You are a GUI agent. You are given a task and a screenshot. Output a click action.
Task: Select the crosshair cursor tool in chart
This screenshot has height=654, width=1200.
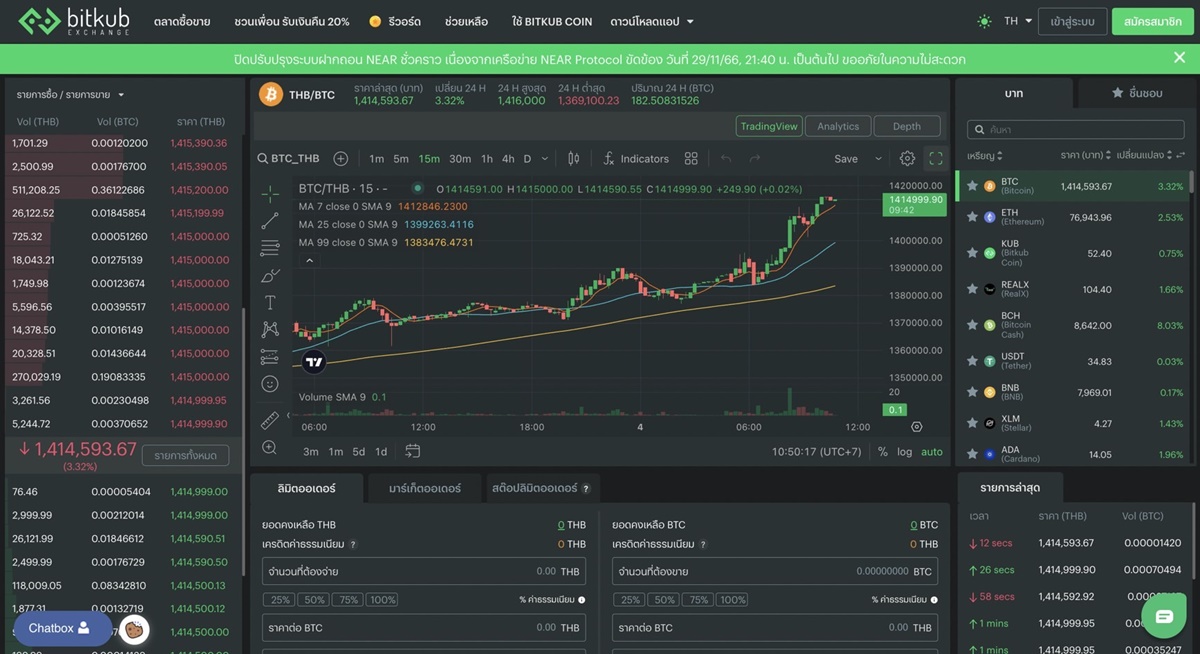pyautogui.click(x=270, y=192)
